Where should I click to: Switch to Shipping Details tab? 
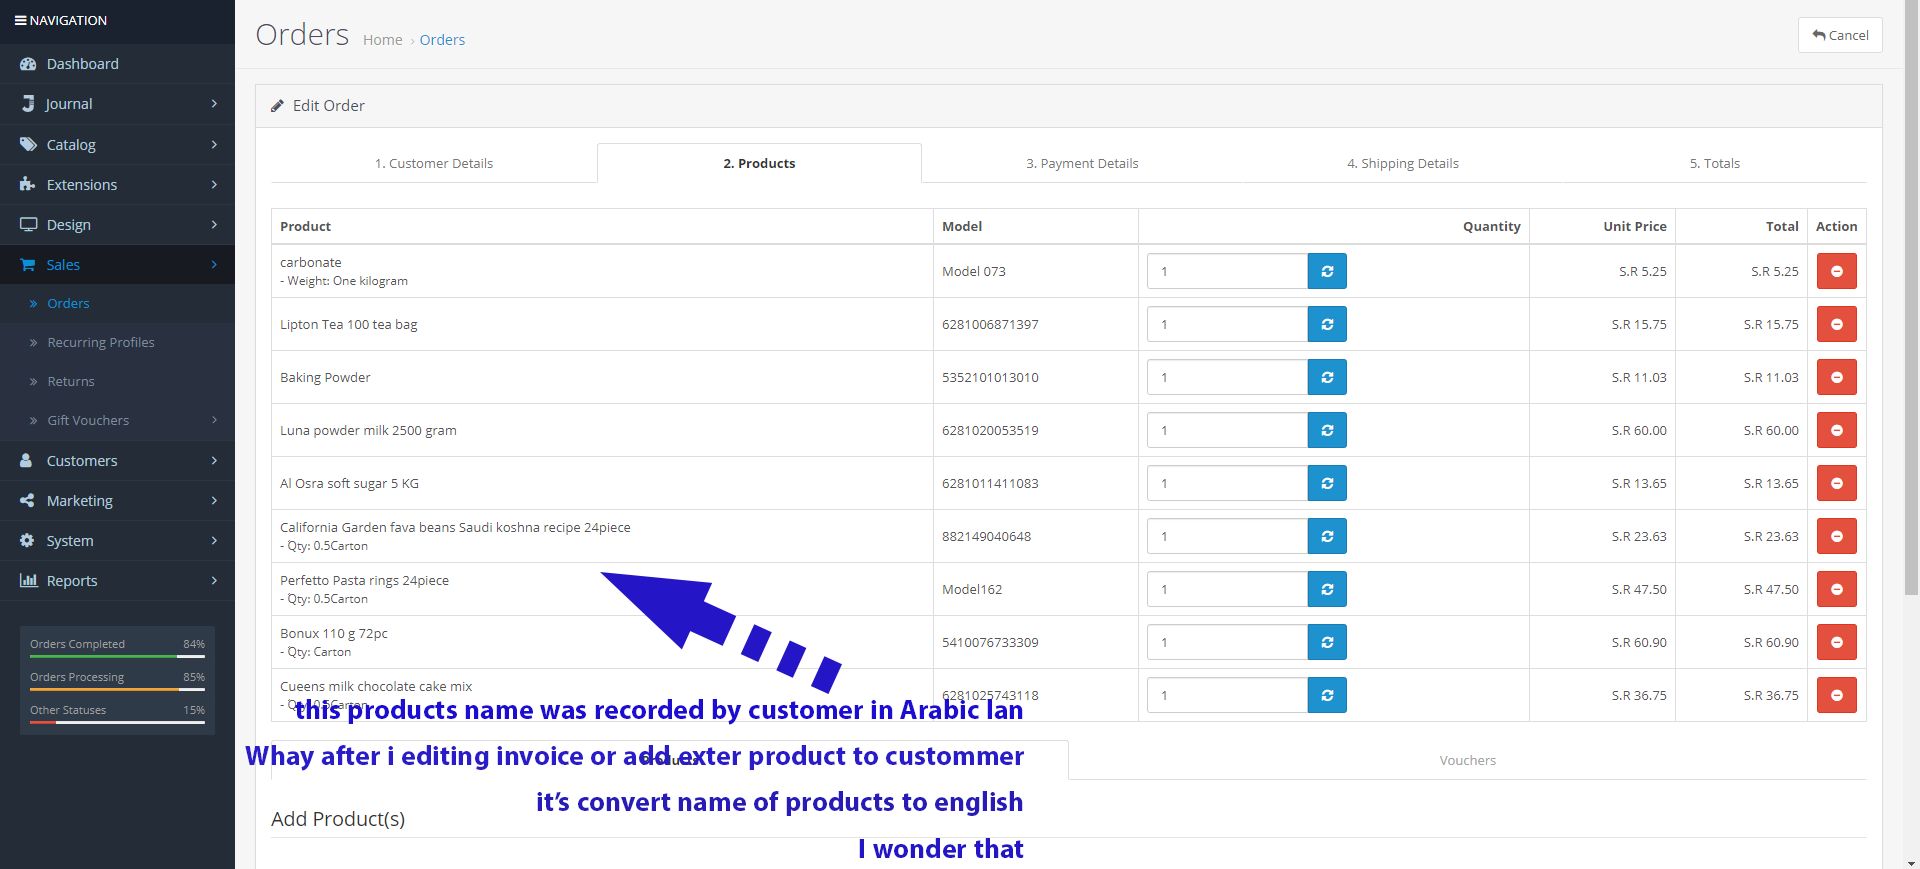[x=1402, y=163]
